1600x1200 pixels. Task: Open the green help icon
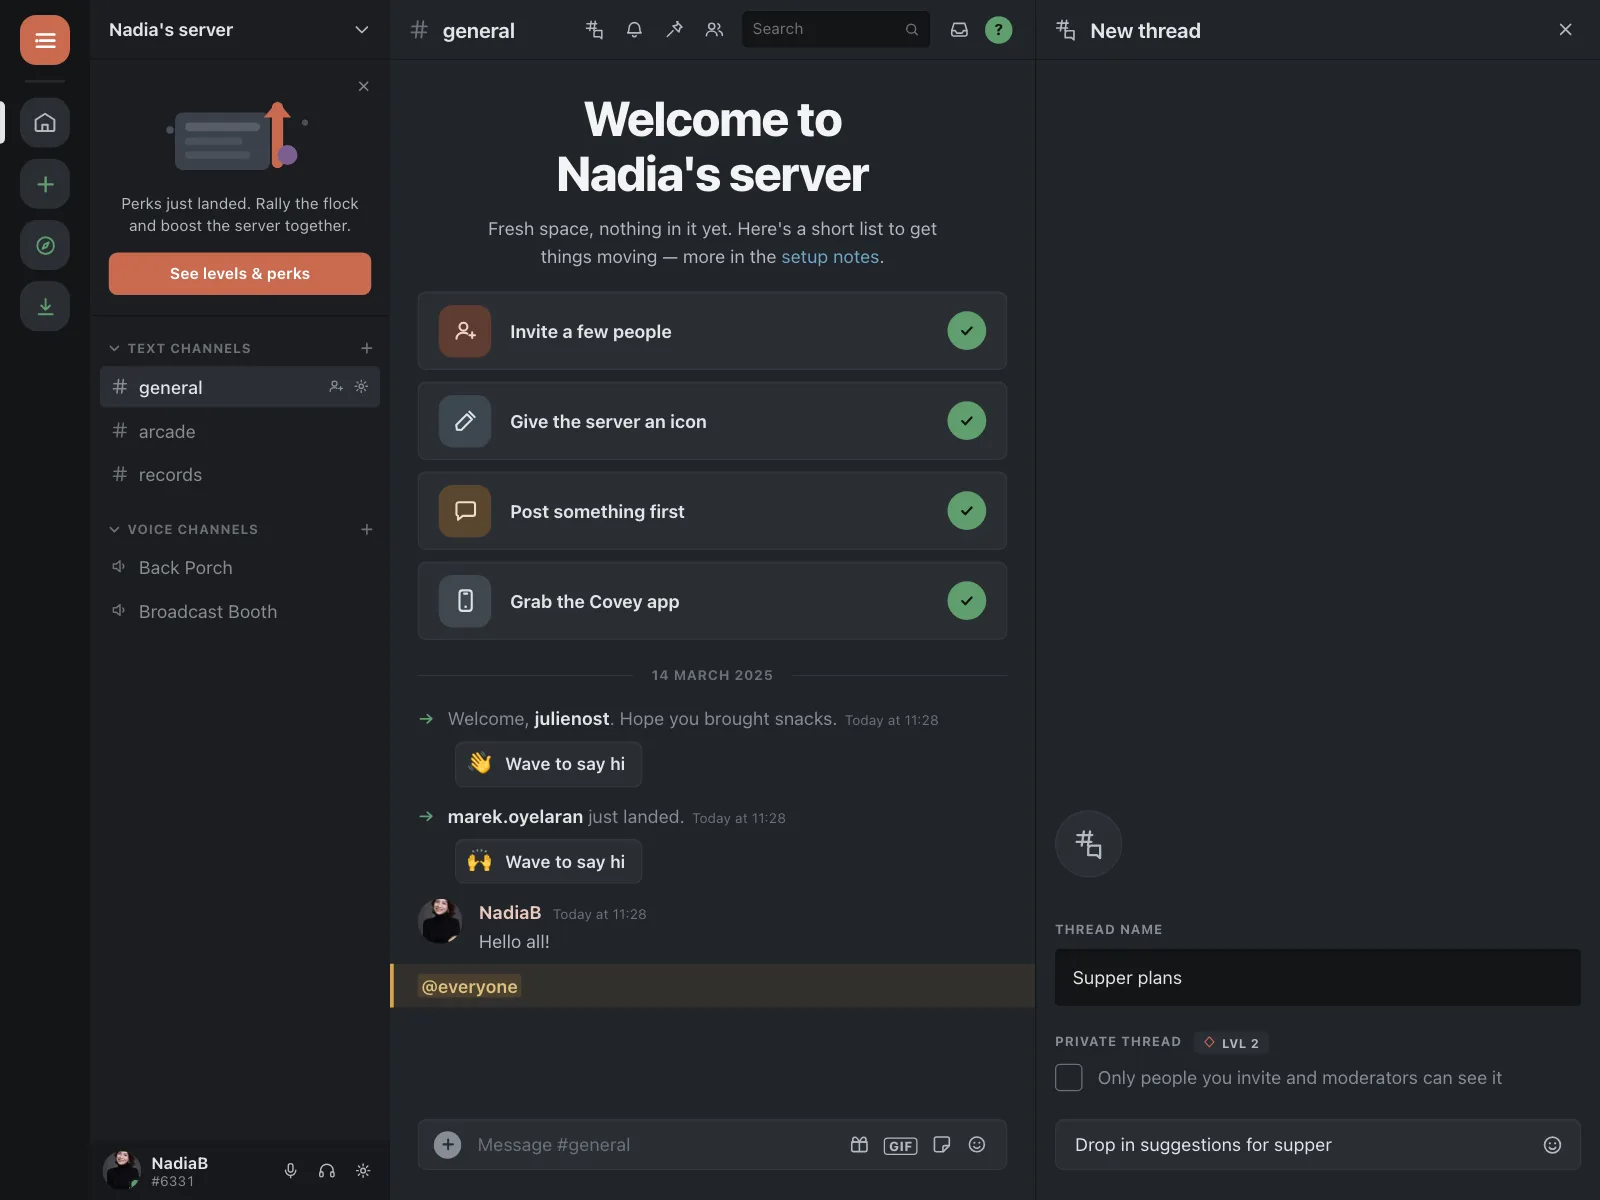pos(998,30)
